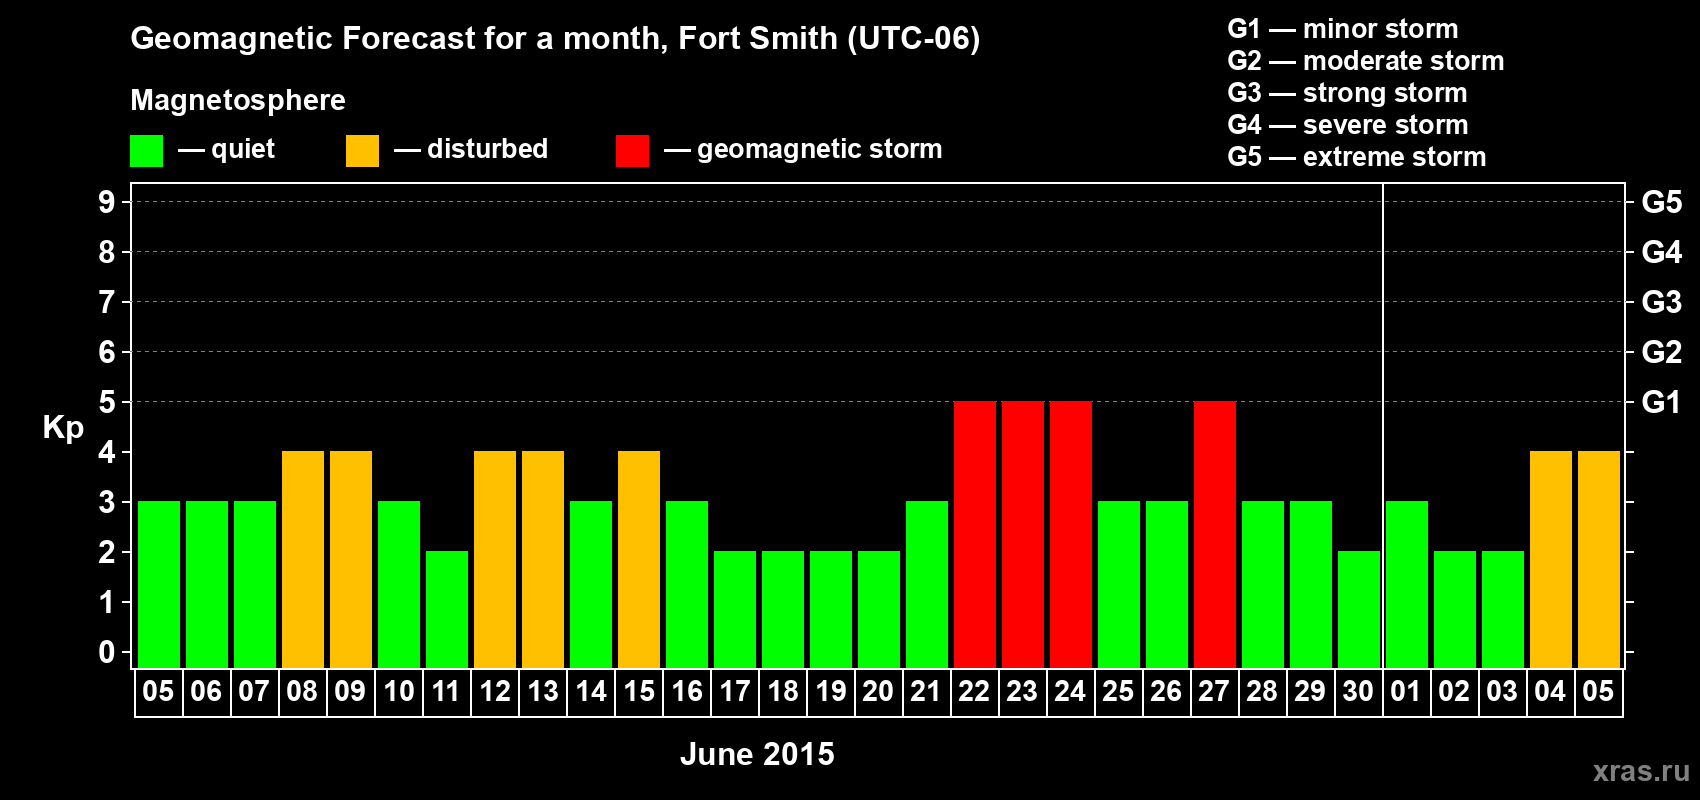Click the green bar for June 07

pyautogui.click(x=255, y=584)
